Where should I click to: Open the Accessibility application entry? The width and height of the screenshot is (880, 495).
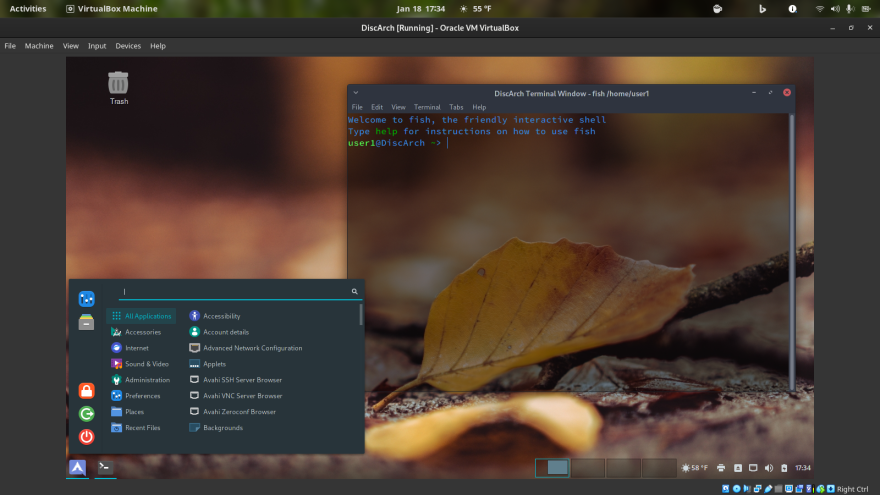coord(214,316)
